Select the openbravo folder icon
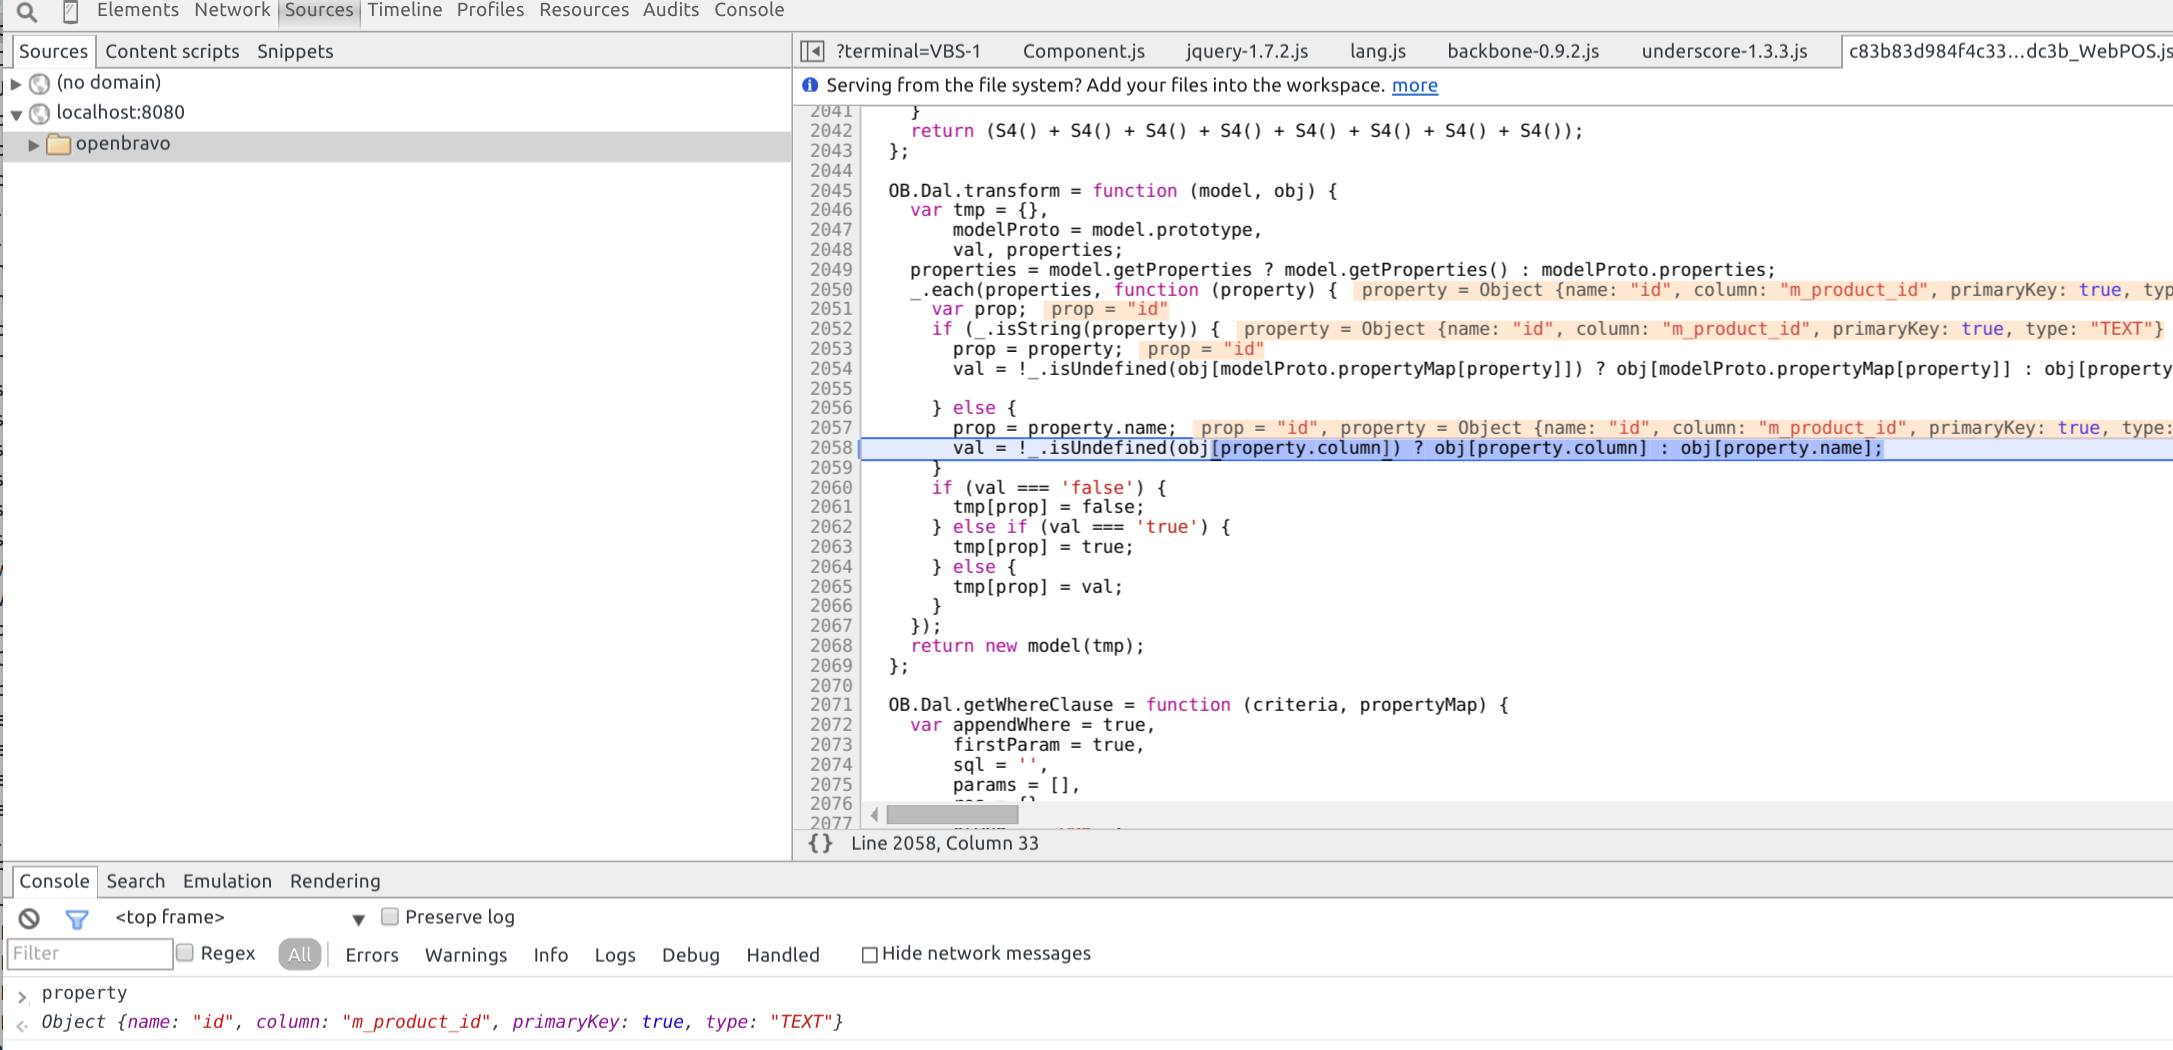The image size is (2173, 1050). 59,144
